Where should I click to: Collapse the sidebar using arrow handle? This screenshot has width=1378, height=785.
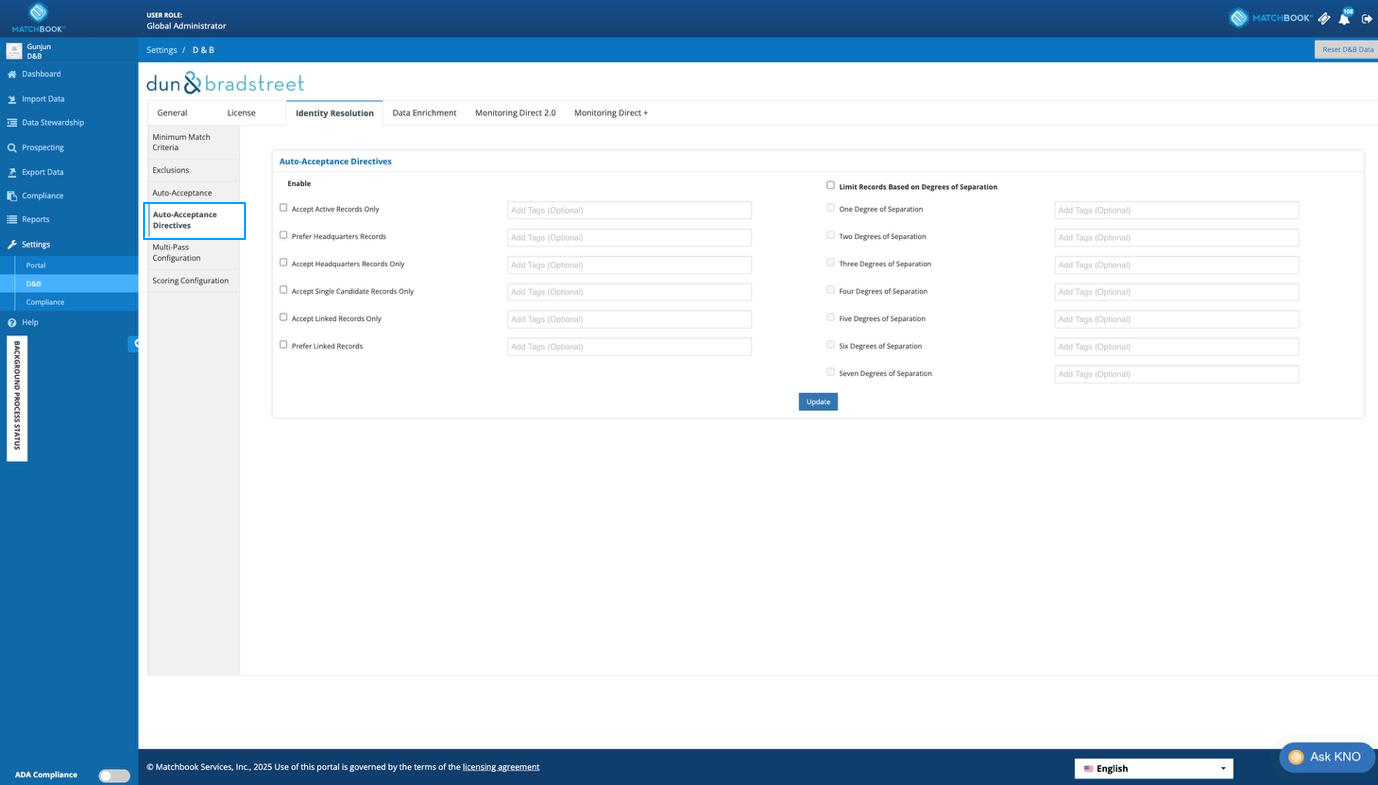(134, 343)
